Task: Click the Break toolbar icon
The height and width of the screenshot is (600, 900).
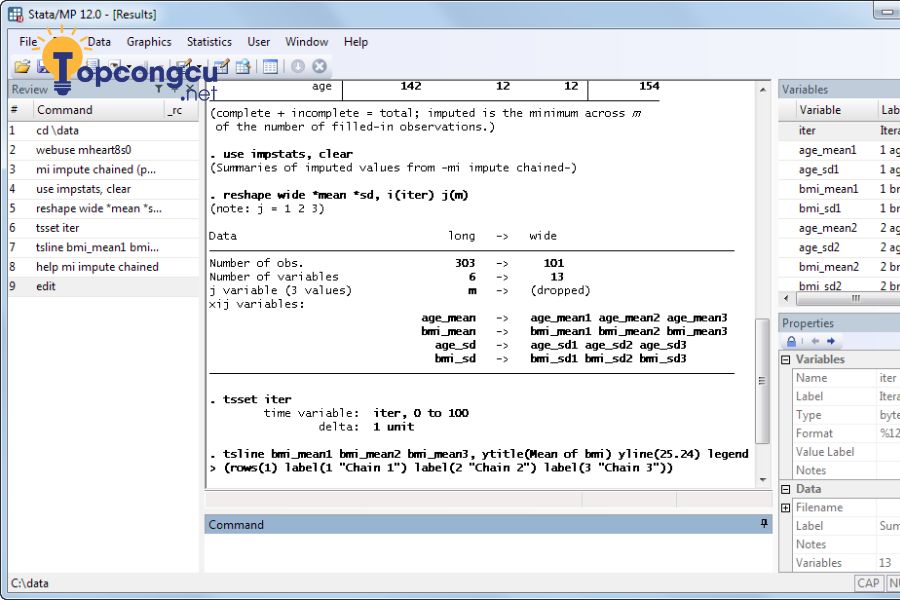Action: [320, 67]
